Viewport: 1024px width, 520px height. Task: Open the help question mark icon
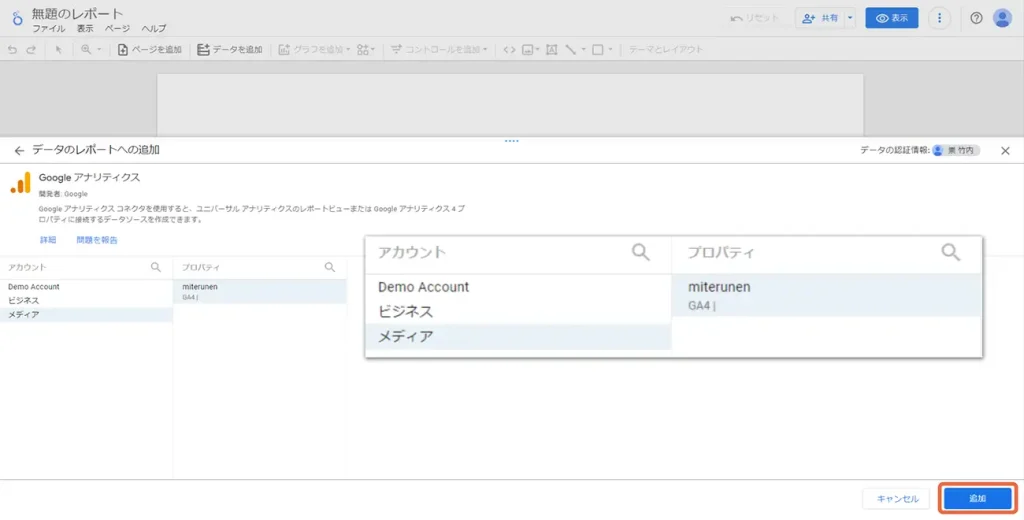pyautogui.click(x=976, y=18)
